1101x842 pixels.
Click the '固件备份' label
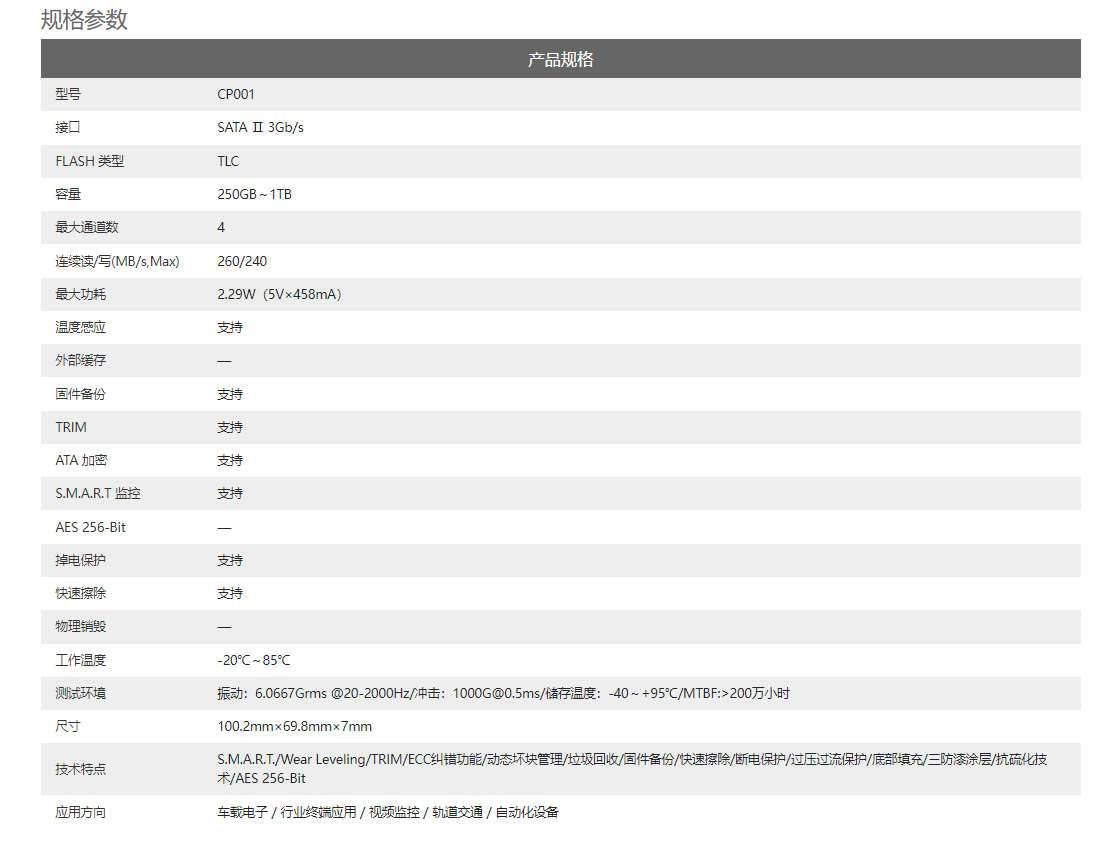coord(81,394)
